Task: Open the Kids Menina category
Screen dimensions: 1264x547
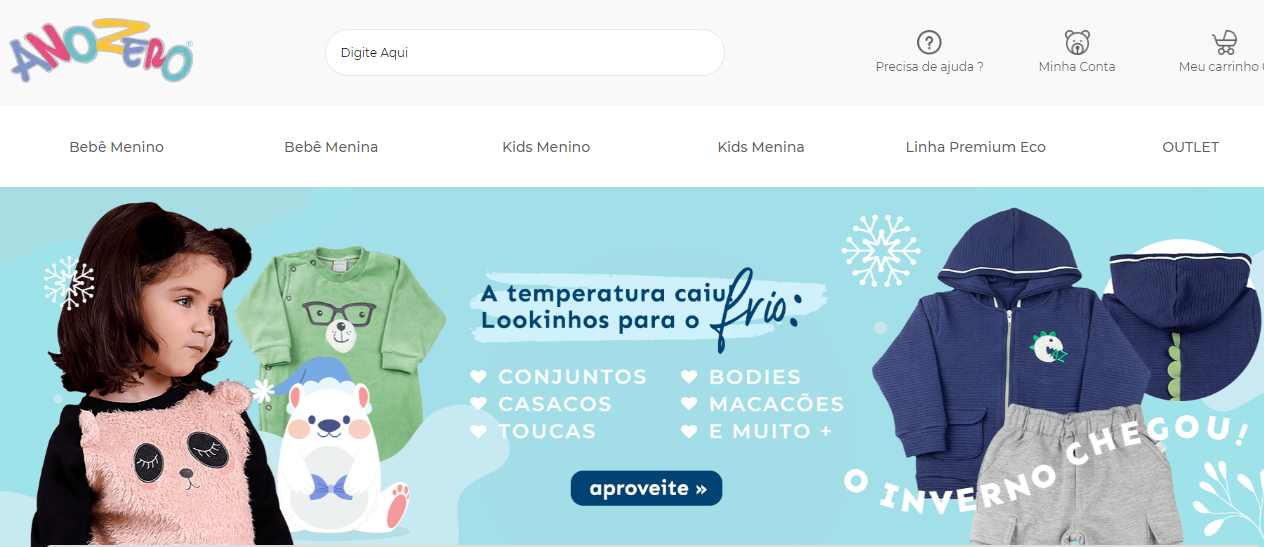Action: point(761,147)
